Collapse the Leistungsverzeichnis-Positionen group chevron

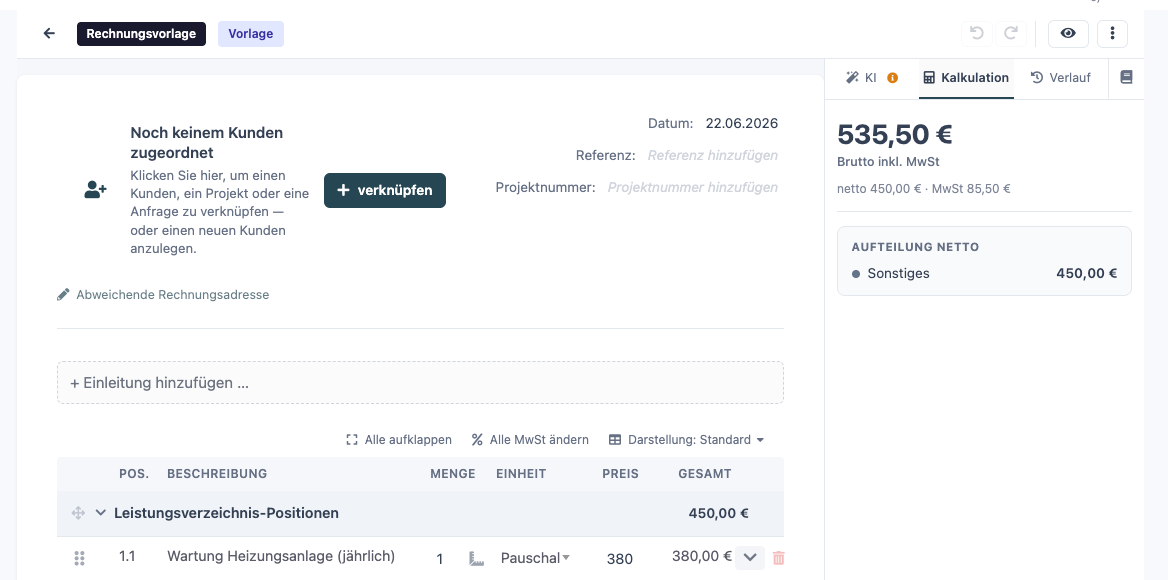pyautogui.click(x=101, y=512)
